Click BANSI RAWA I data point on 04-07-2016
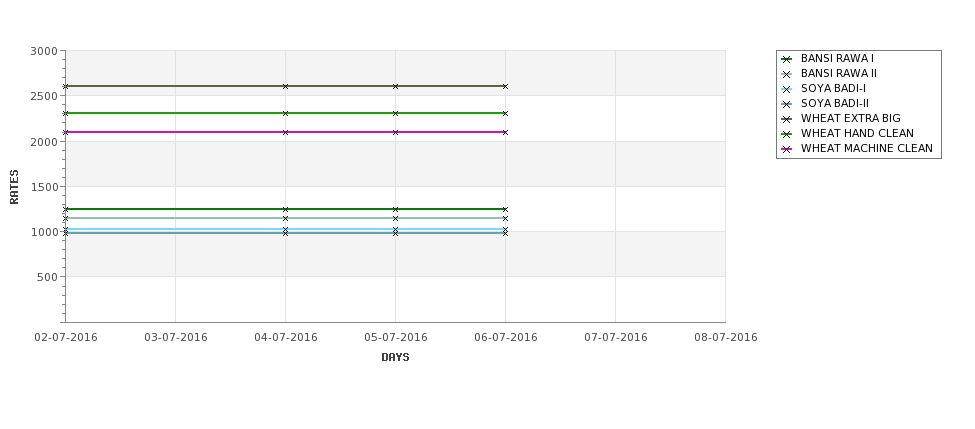 285,210
